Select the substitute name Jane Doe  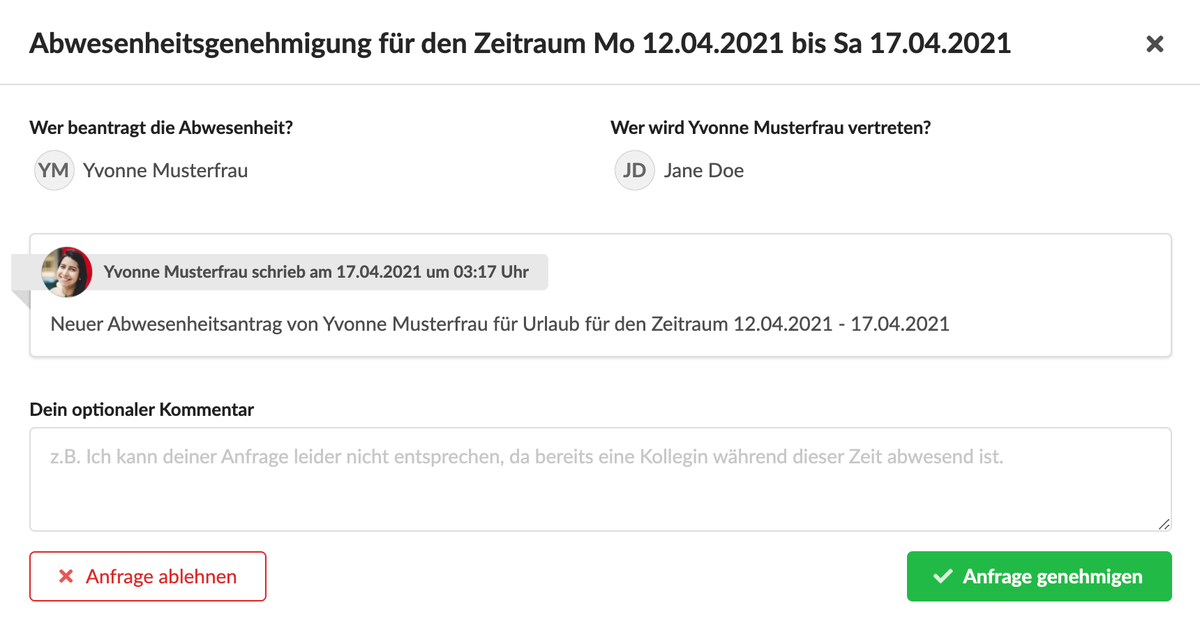(704, 171)
